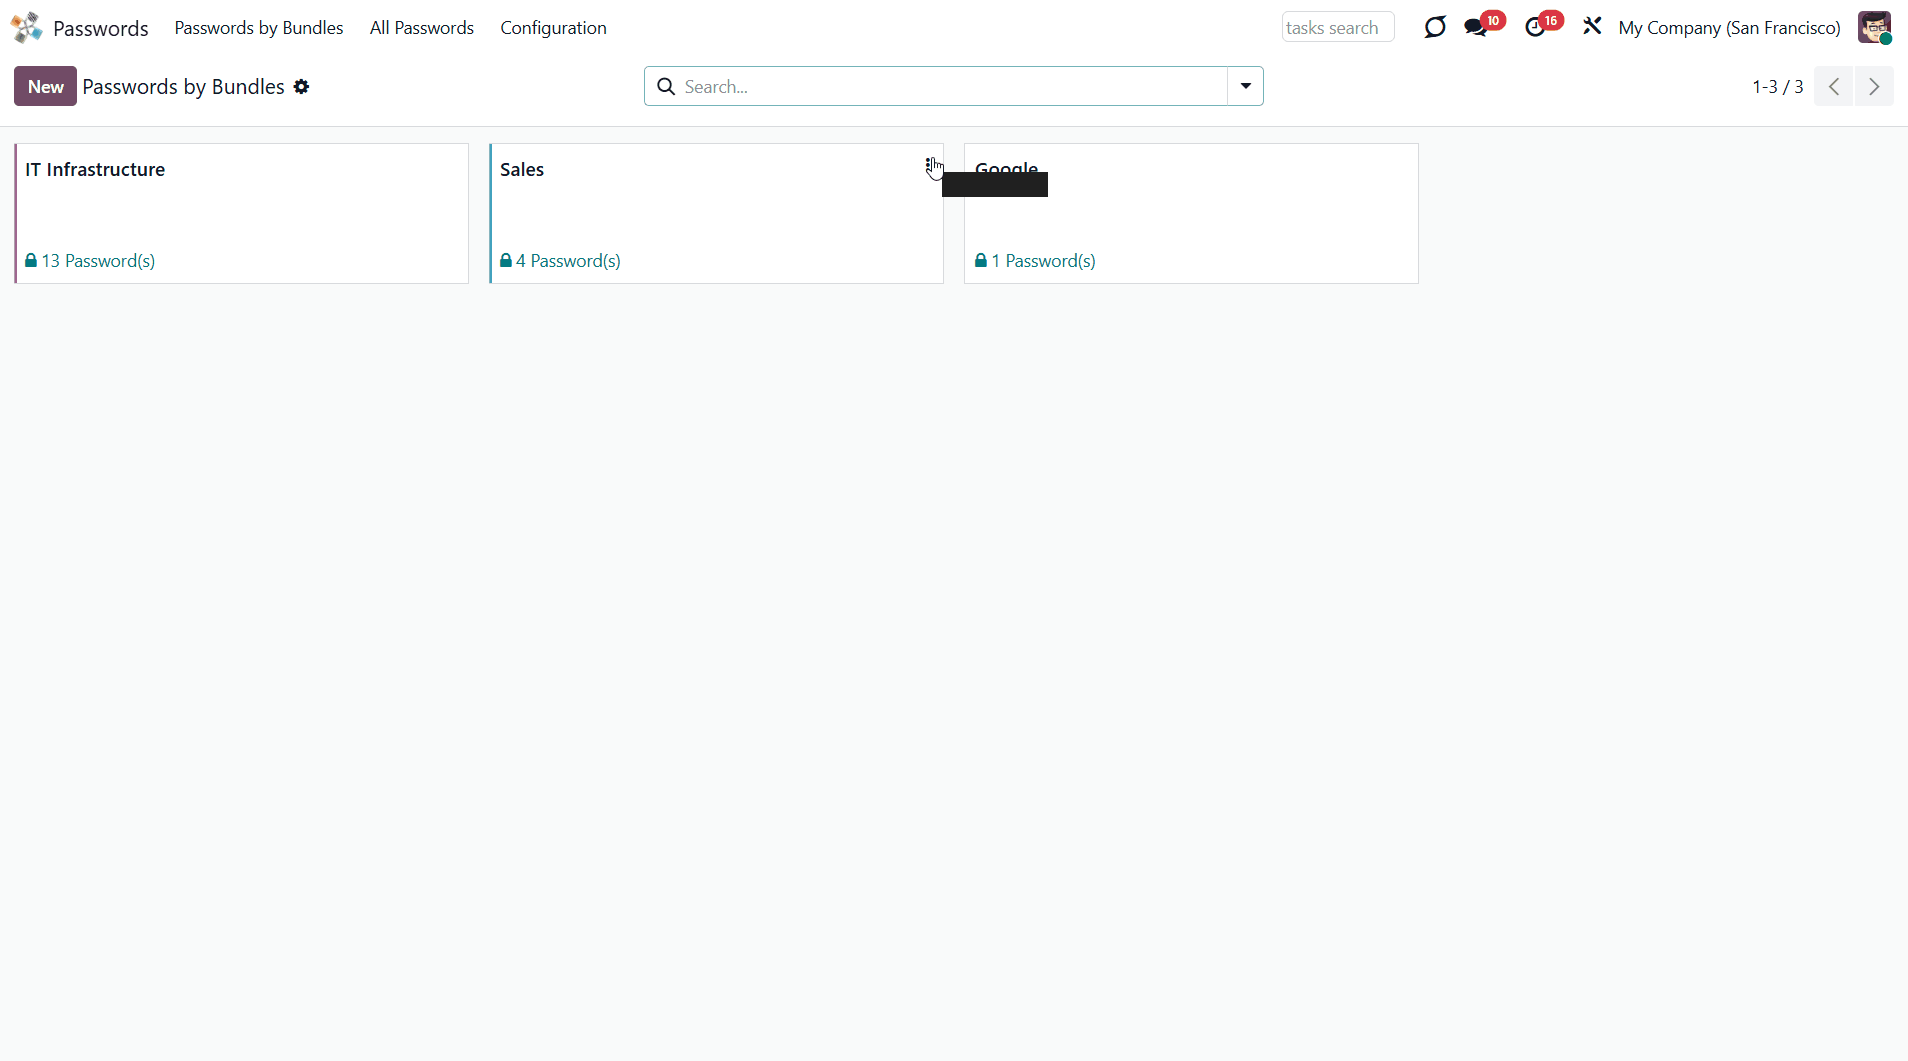Click the New button

coord(45,87)
